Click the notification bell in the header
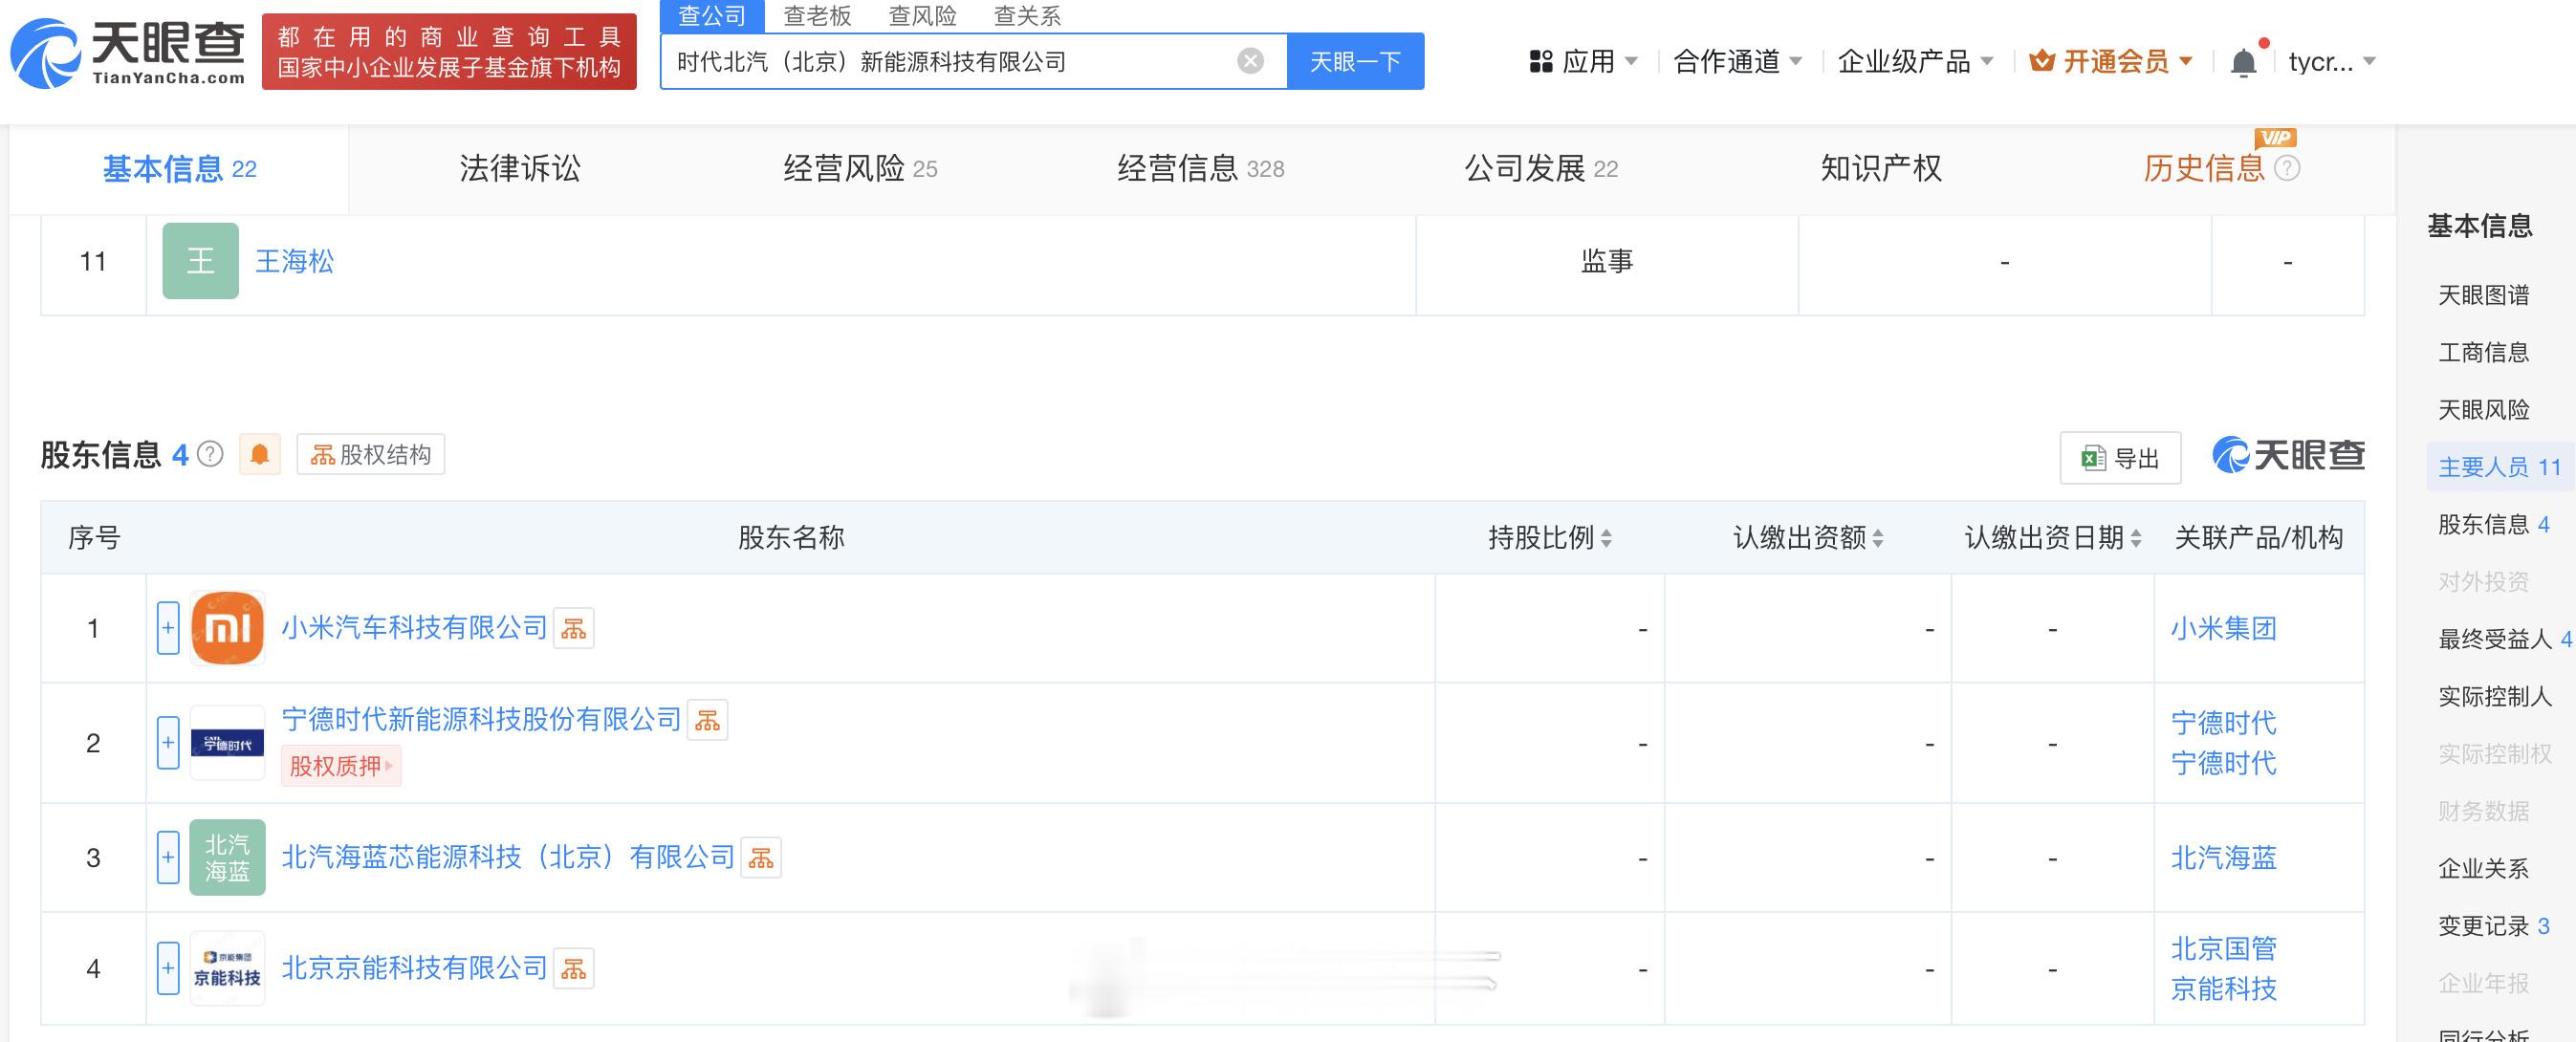The width and height of the screenshot is (2576, 1042). (2243, 62)
